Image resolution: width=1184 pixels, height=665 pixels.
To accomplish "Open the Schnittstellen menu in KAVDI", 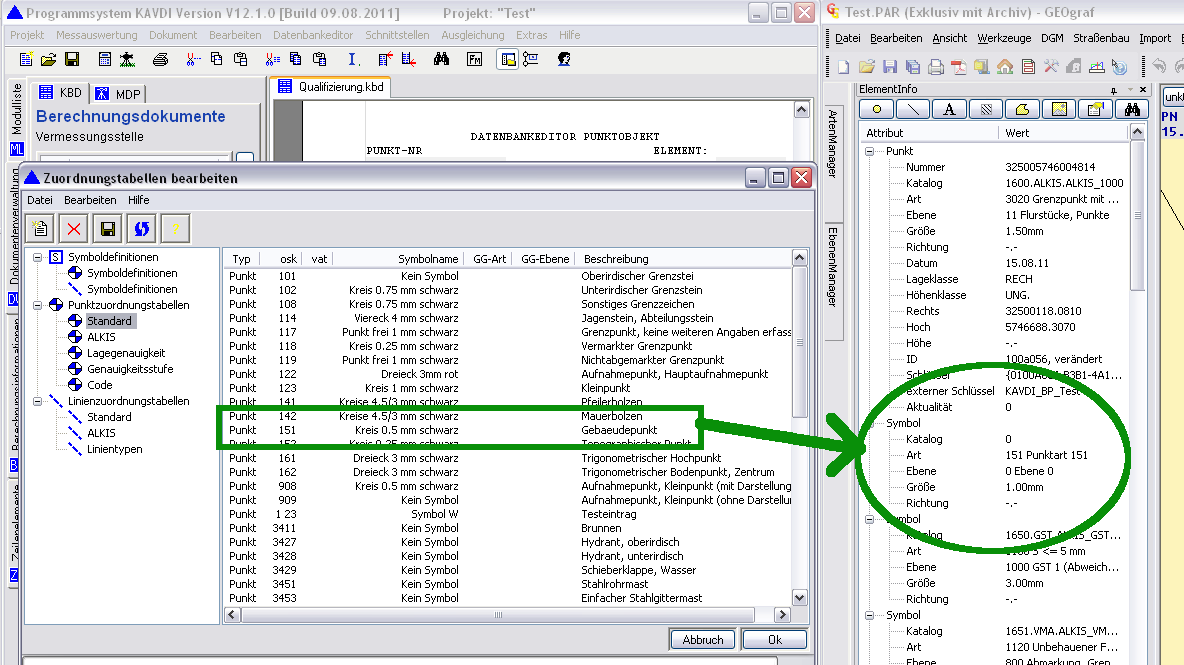I will 397,35.
